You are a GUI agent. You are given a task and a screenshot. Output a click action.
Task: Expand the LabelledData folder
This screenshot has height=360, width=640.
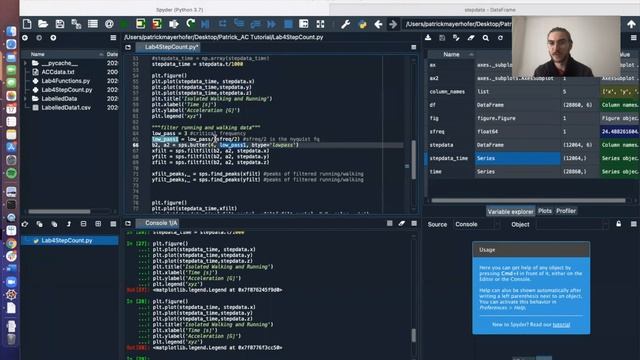click(26, 99)
